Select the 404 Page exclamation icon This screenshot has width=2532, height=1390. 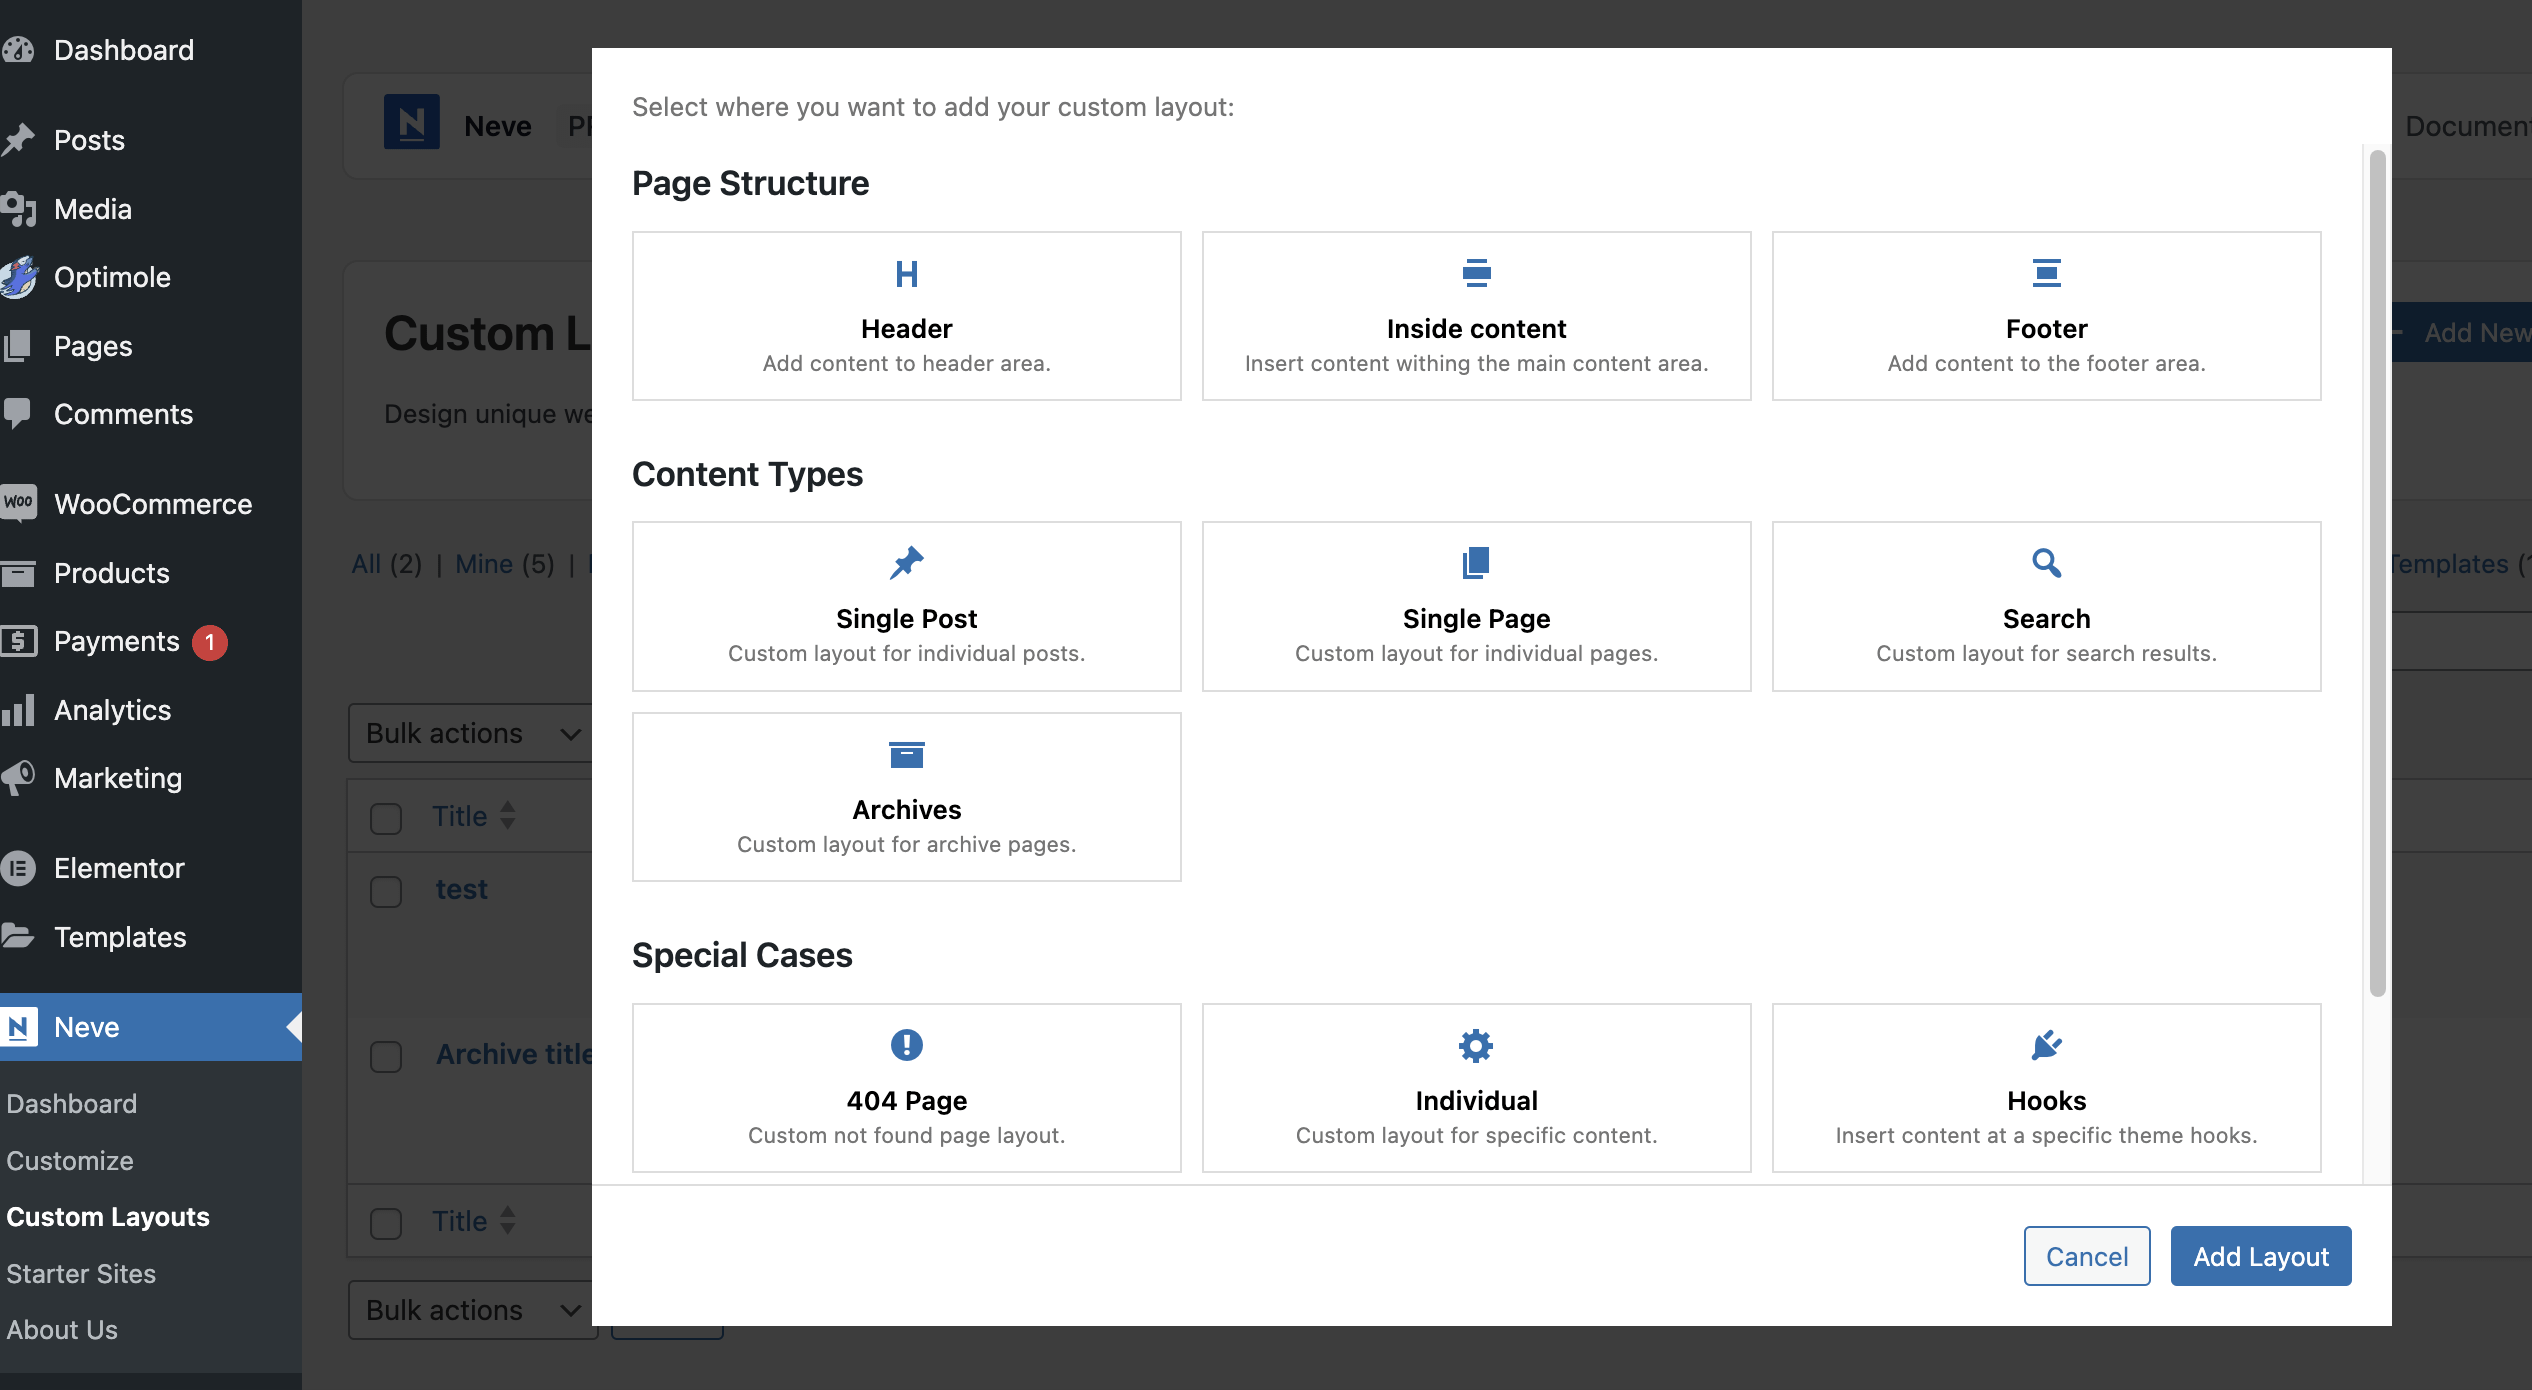(x=906, y=1045)
